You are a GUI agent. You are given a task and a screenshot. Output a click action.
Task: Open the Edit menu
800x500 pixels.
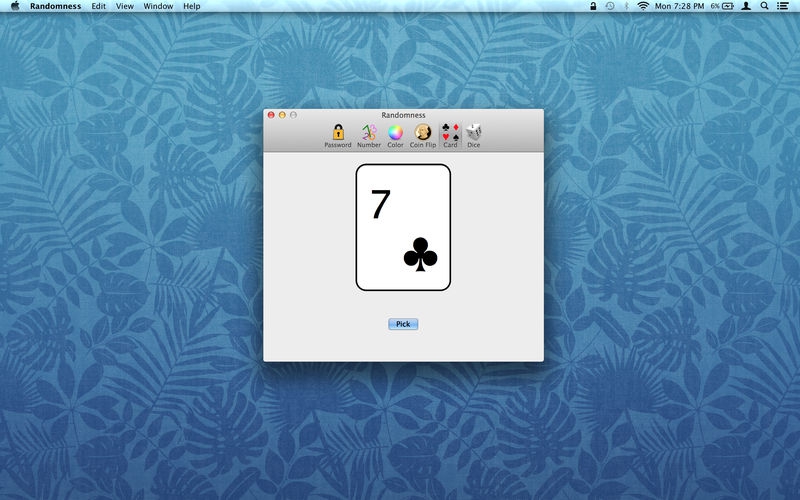[x=98, y=6]
